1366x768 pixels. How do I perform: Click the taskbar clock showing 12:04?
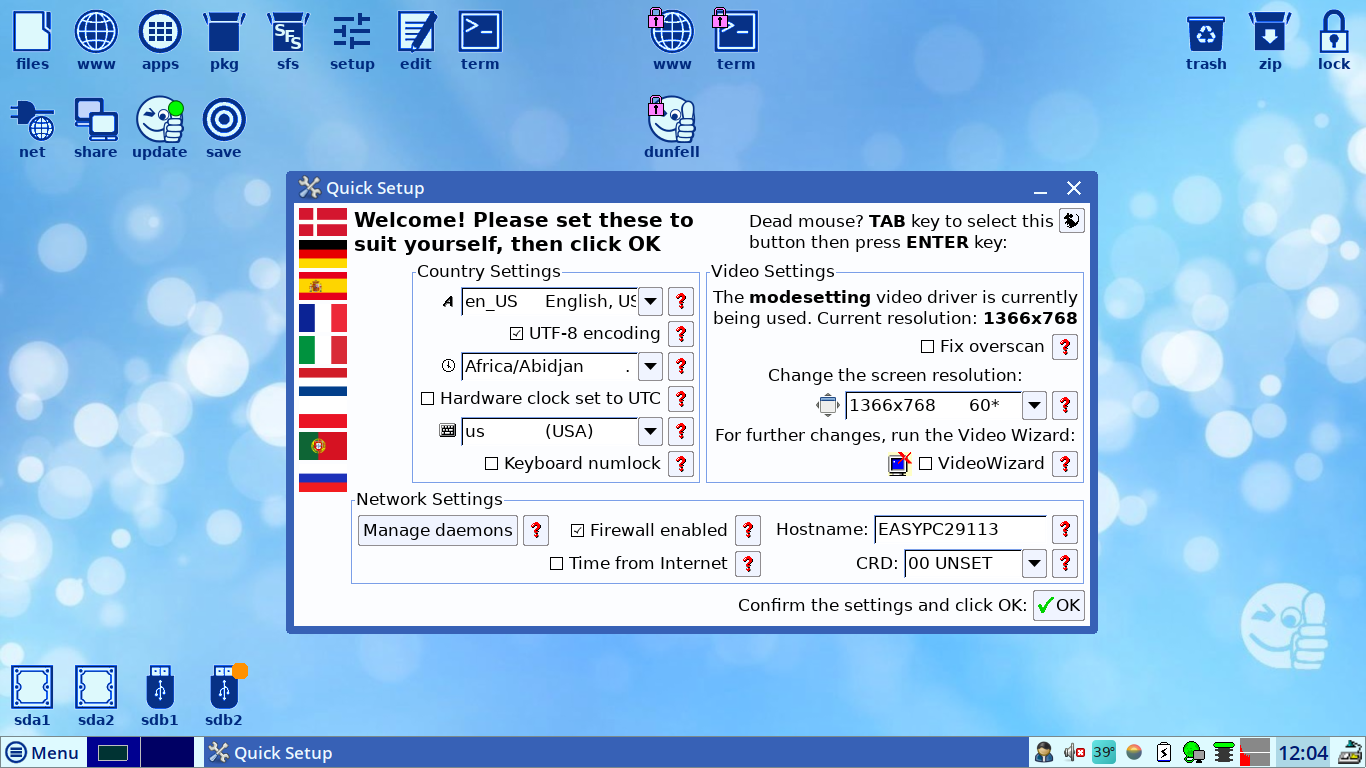coord(1303,753)
